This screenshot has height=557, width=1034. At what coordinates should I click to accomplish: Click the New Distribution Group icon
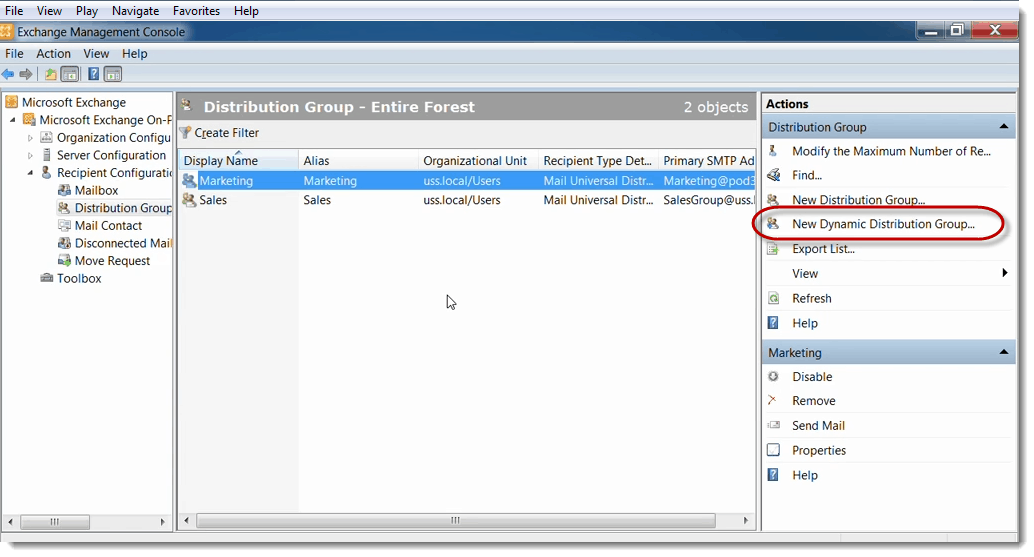[x=774, y=200]
